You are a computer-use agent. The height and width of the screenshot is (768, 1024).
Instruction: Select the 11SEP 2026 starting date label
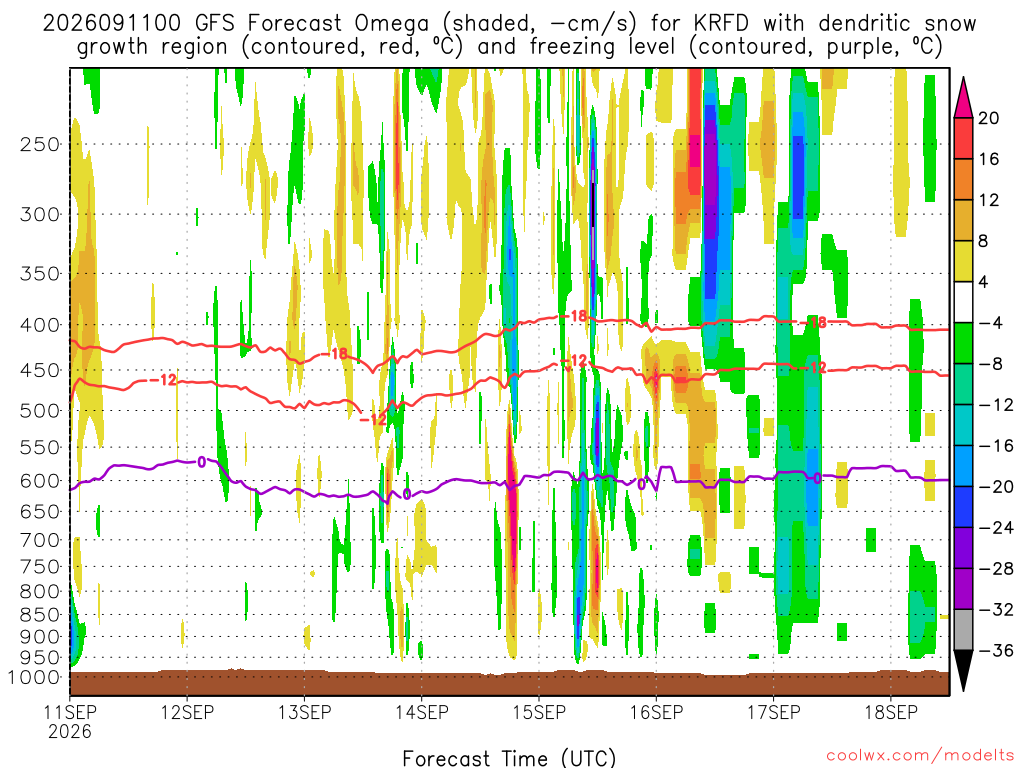coord(70,721)
